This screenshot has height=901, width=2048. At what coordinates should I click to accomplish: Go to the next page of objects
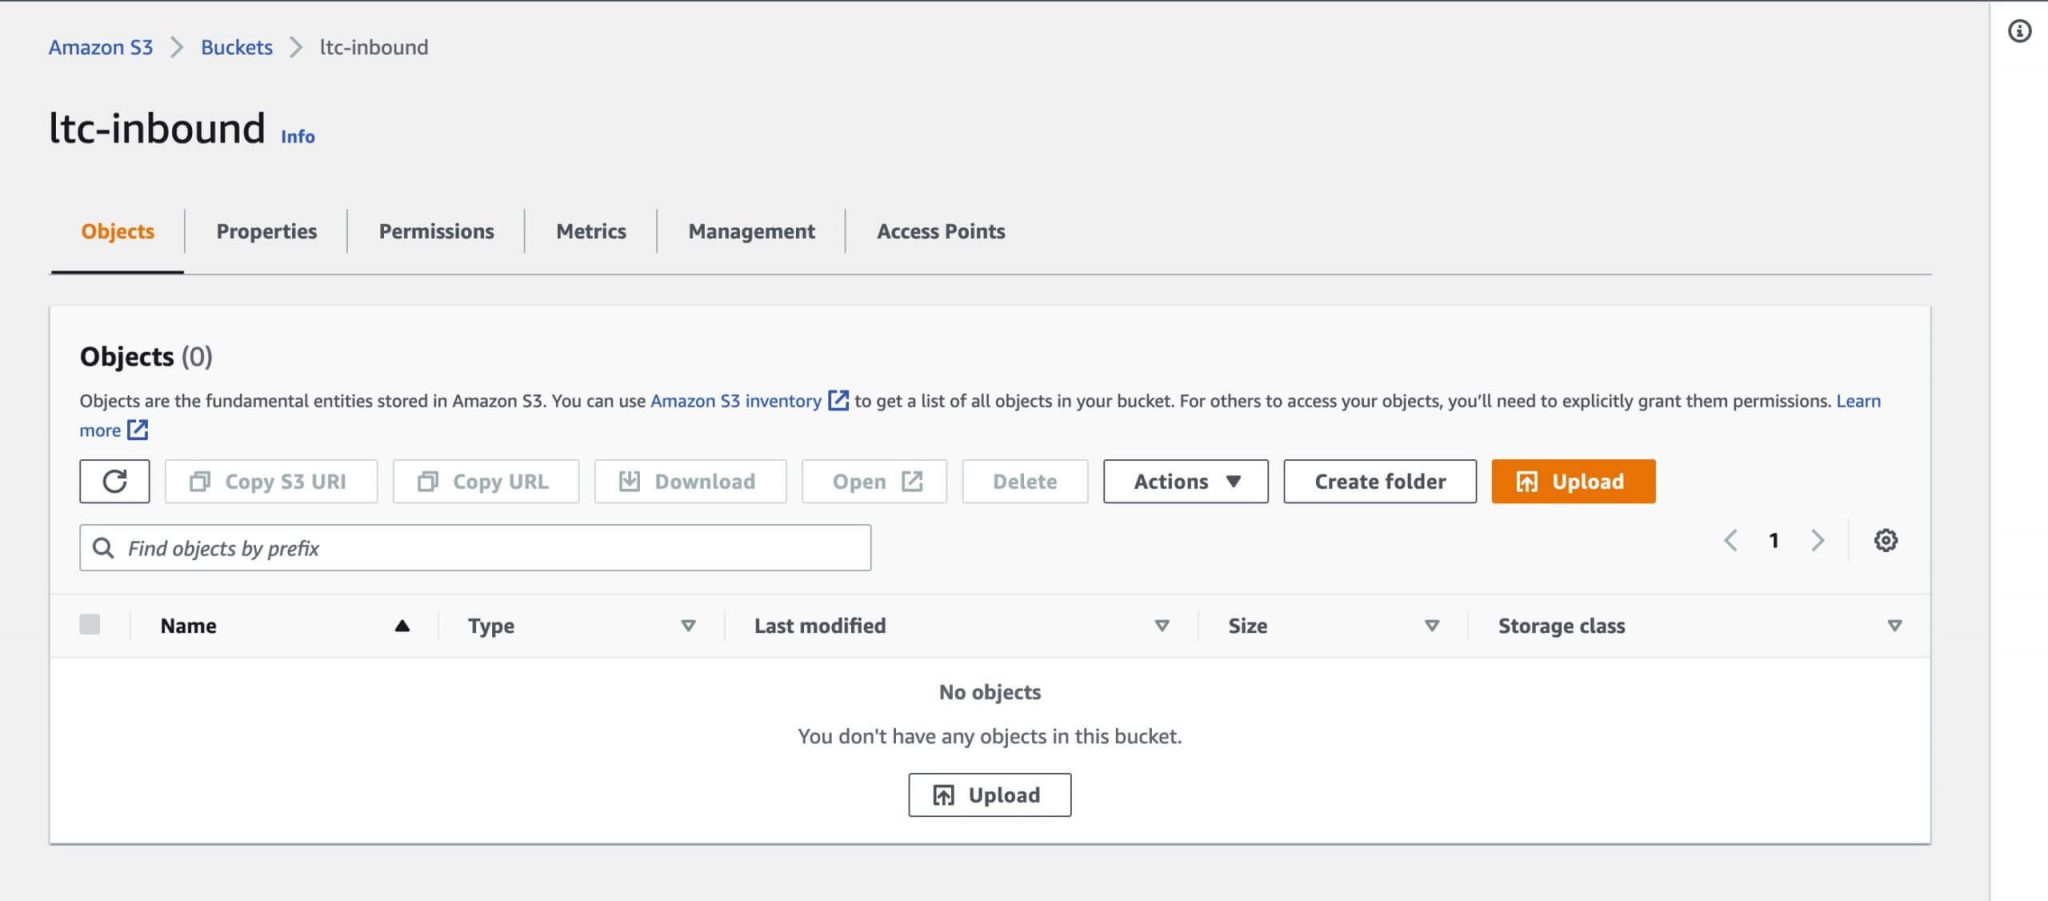tap(1817, 540)
